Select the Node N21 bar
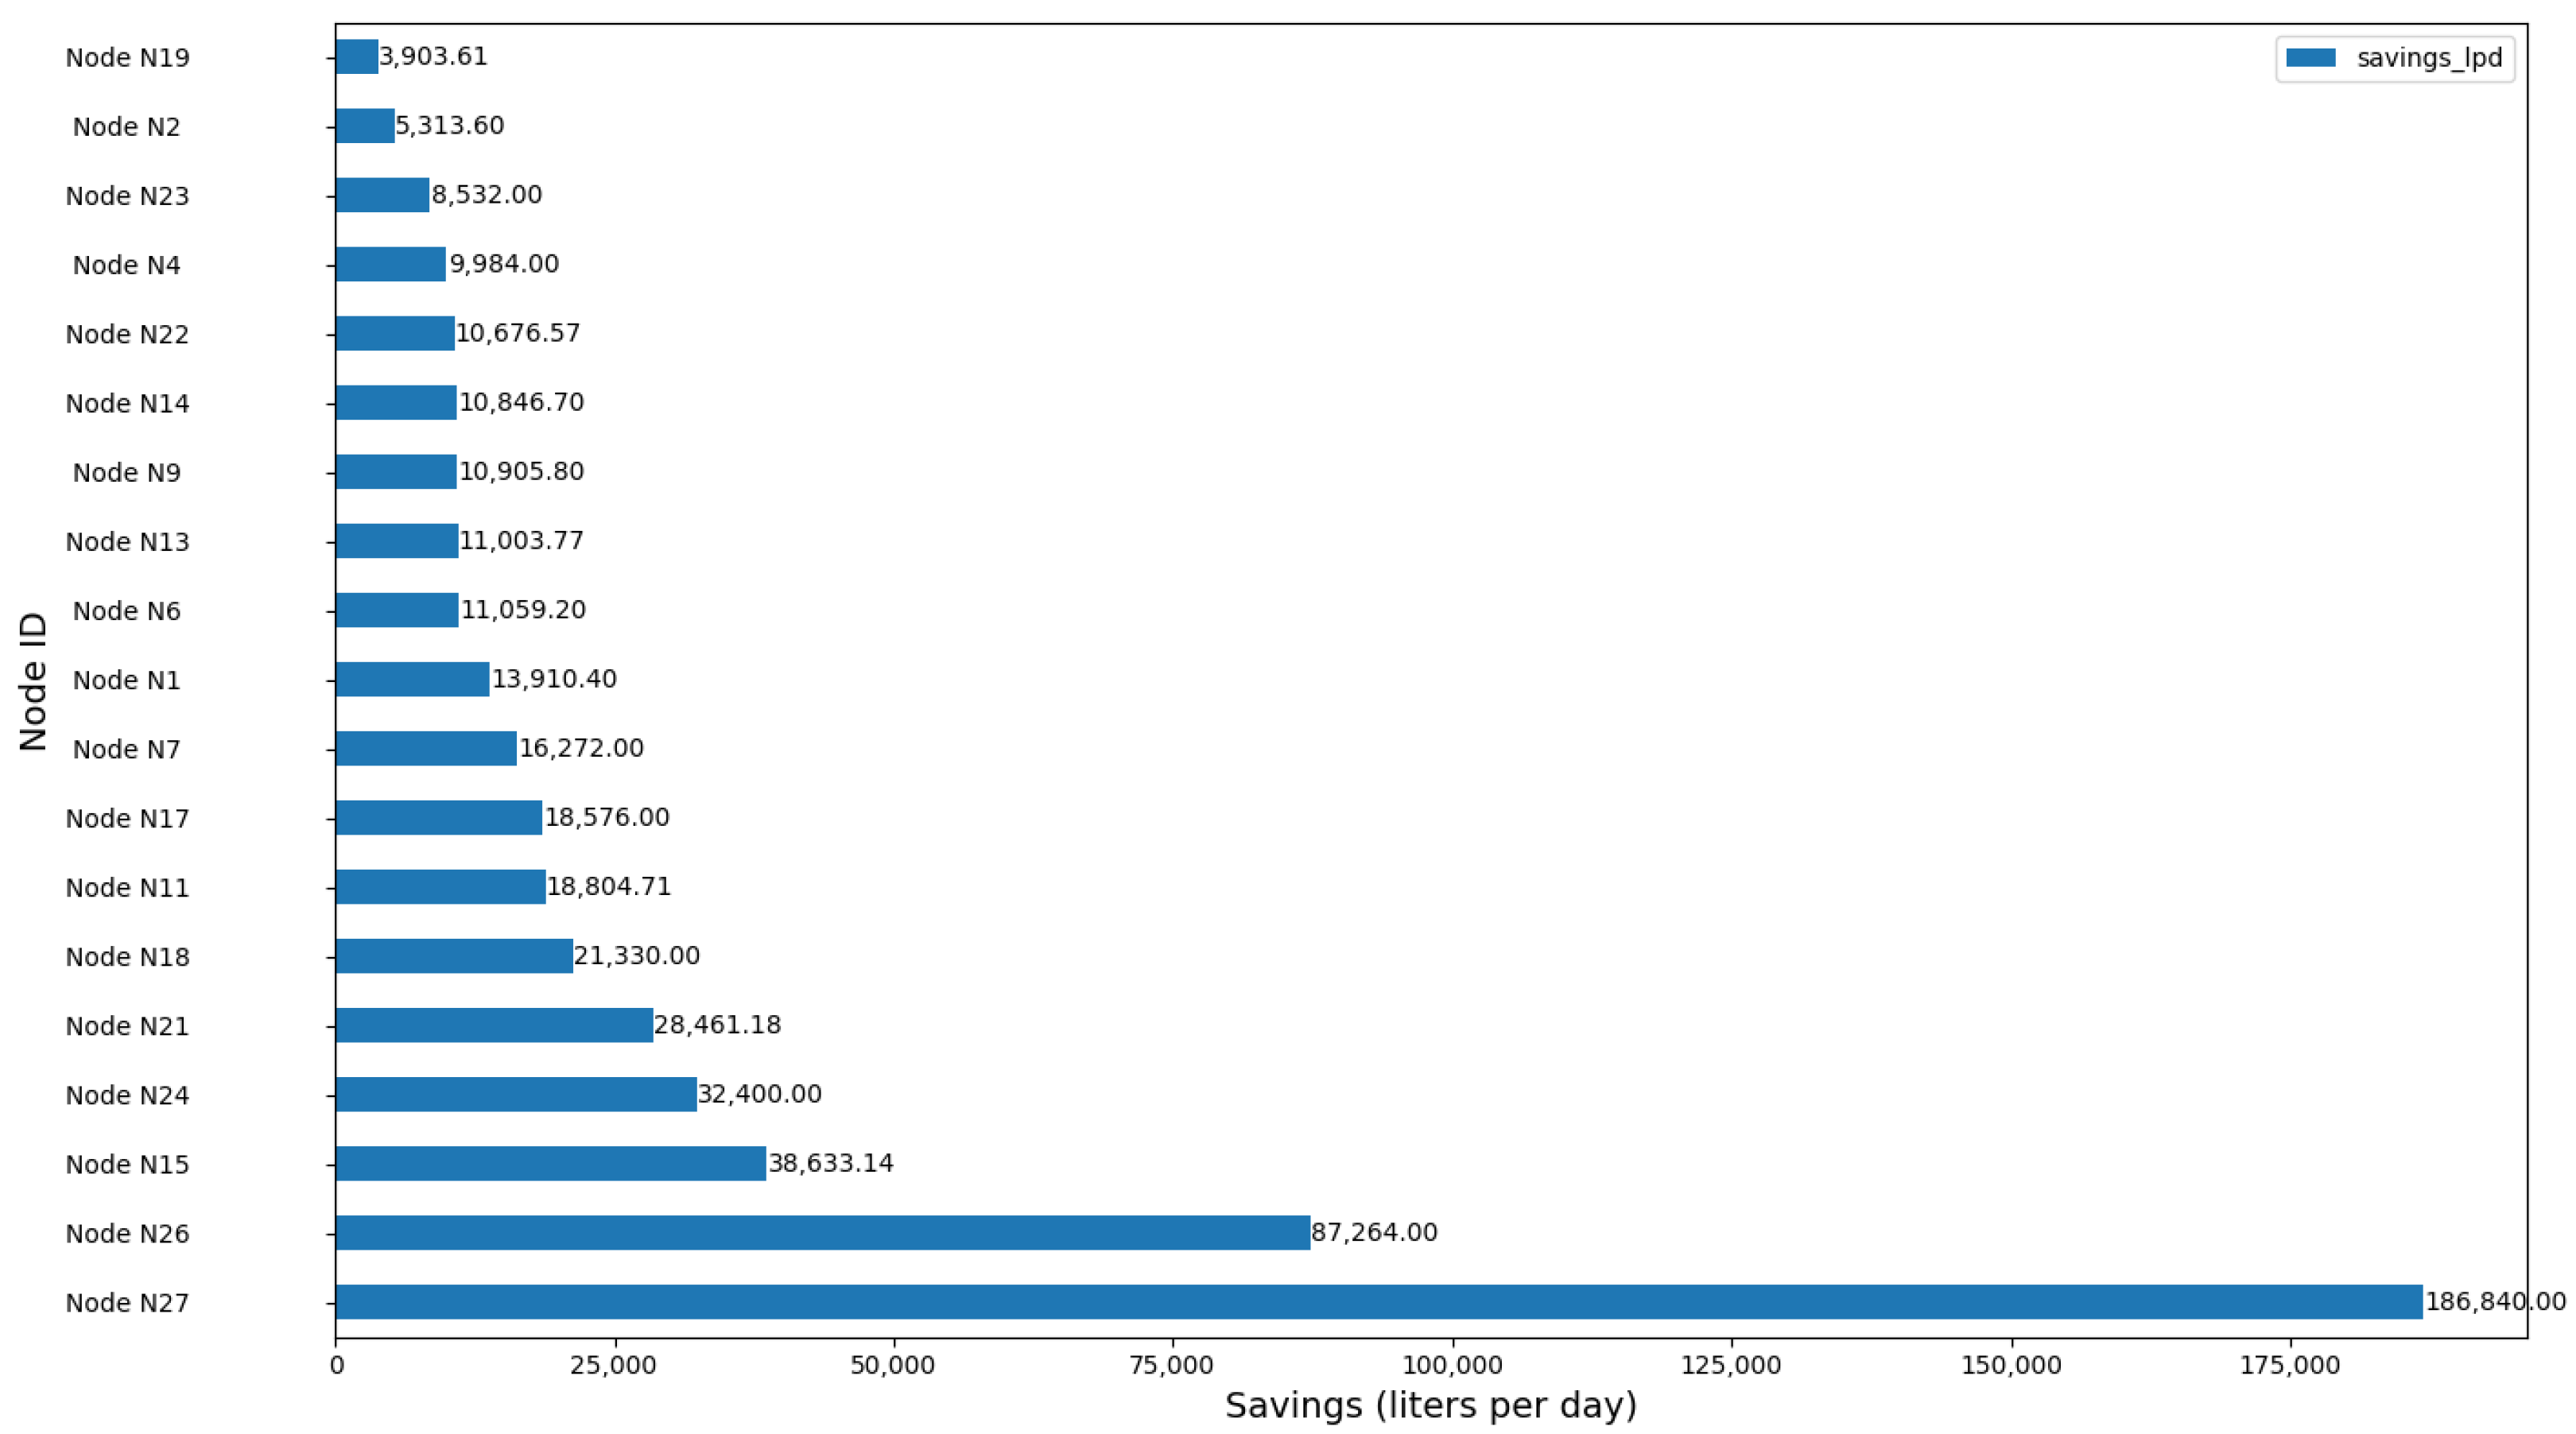Viewport: 2576px width, 1434px height. tap(494, 1025)
